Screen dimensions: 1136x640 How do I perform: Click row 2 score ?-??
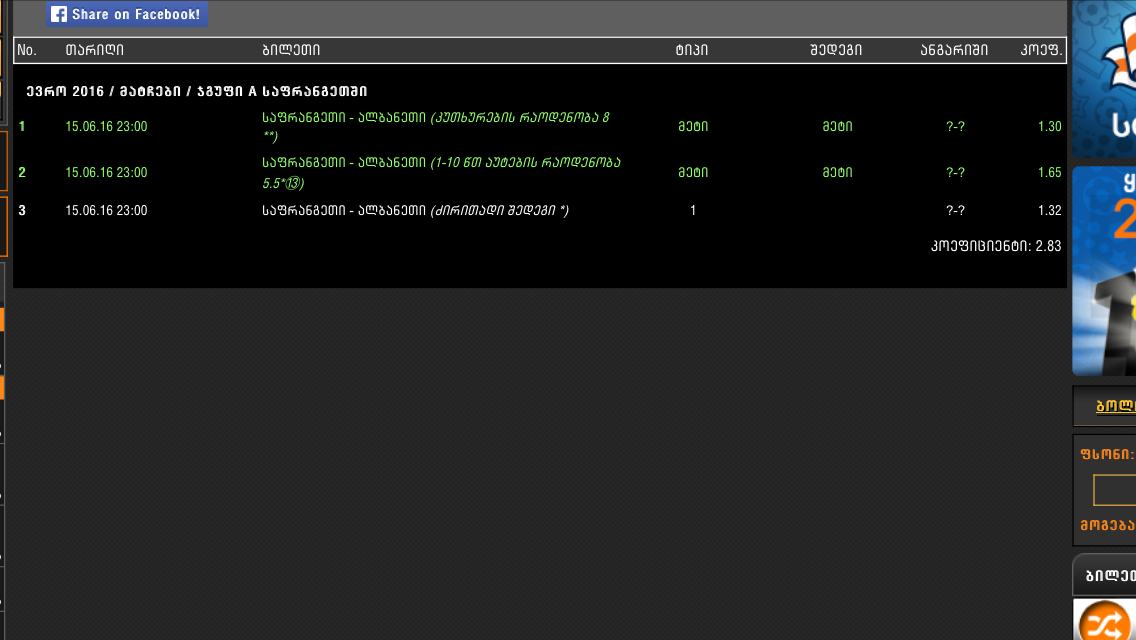click(x=955, y=173)
